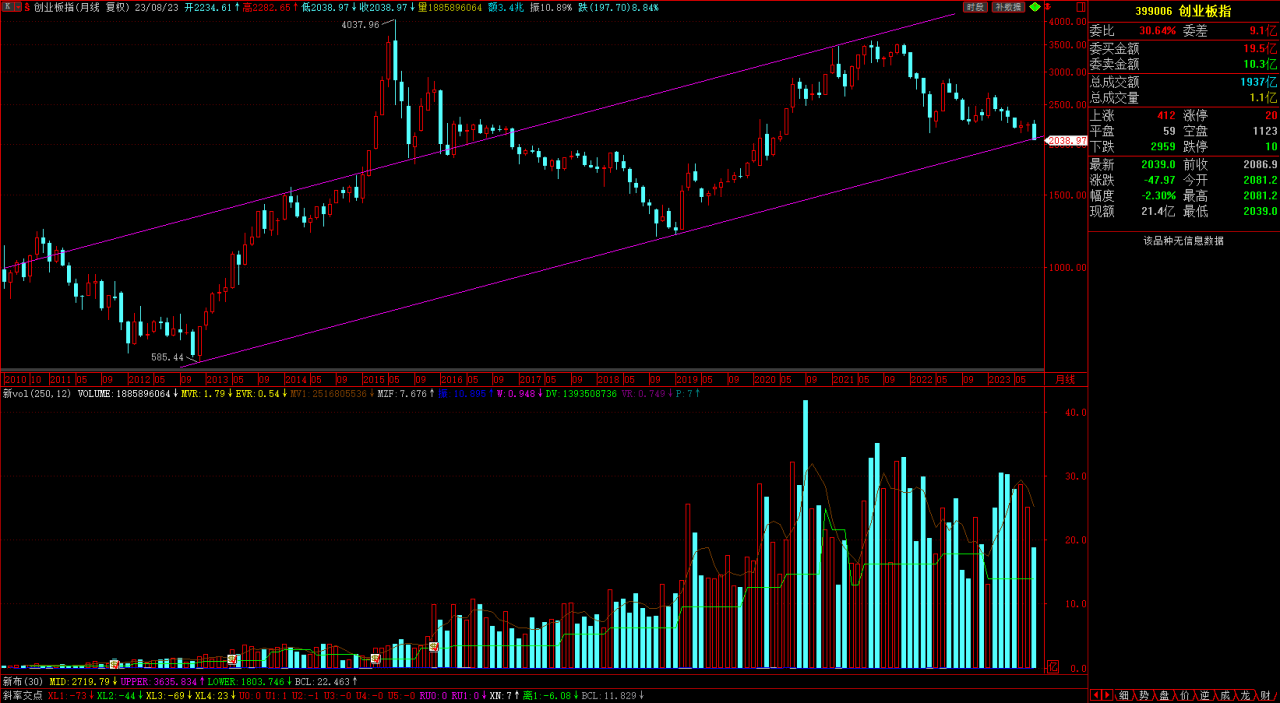Switch to the 财 tab
1280x703 pixels.
1265,695
